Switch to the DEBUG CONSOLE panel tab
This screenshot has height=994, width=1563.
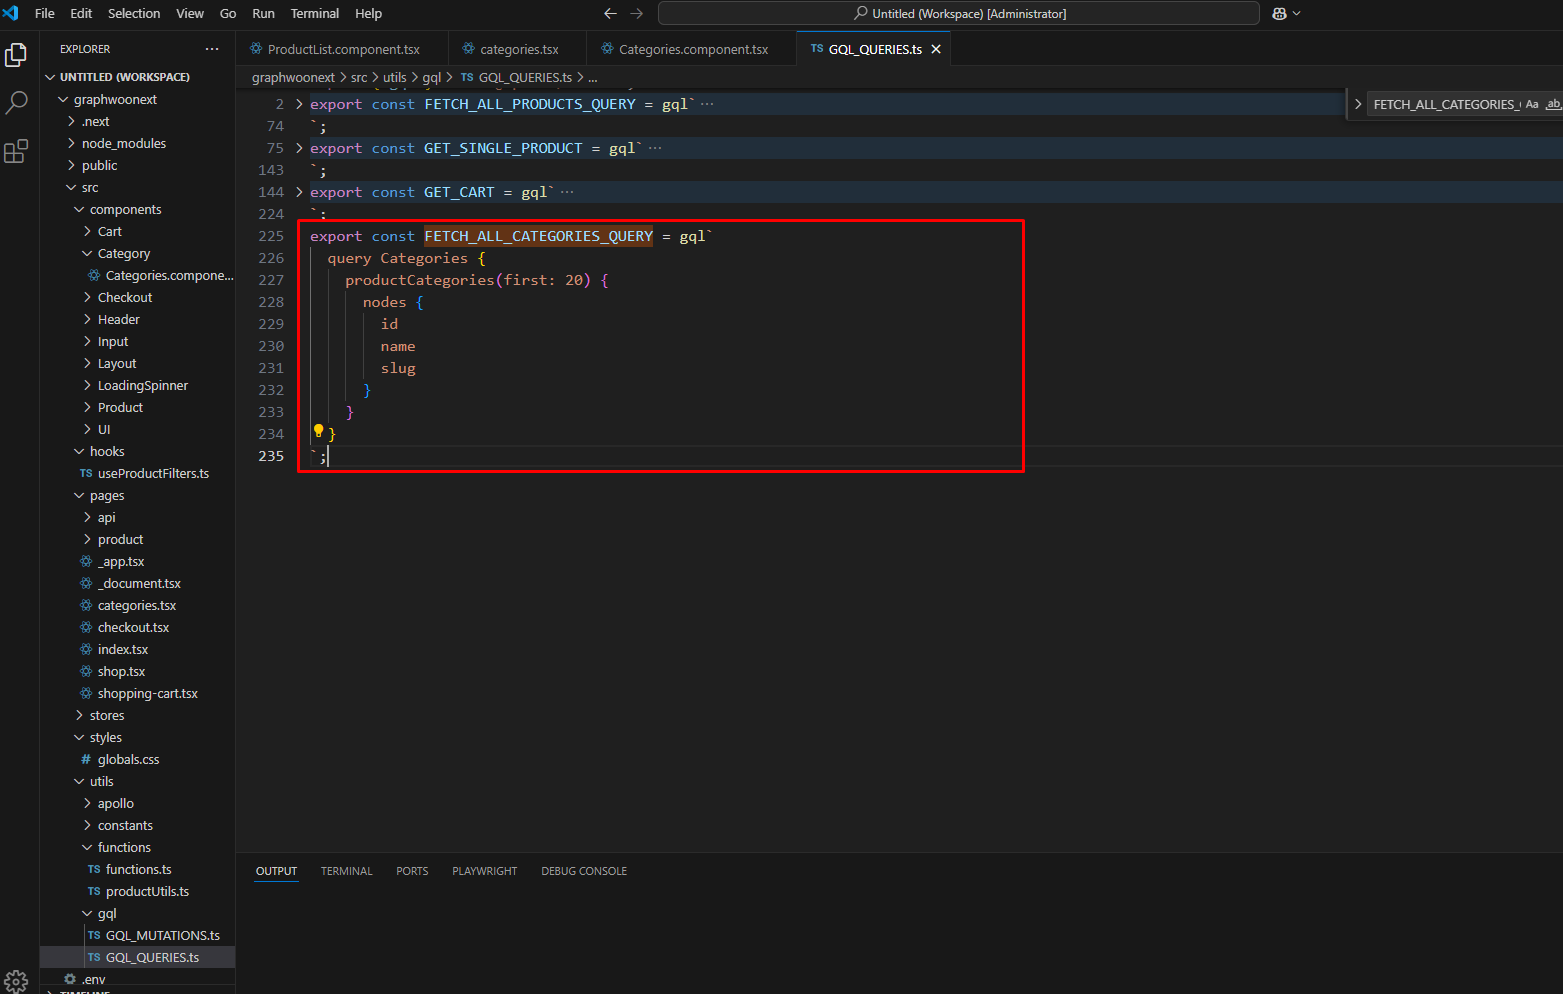tap(584, 871)
